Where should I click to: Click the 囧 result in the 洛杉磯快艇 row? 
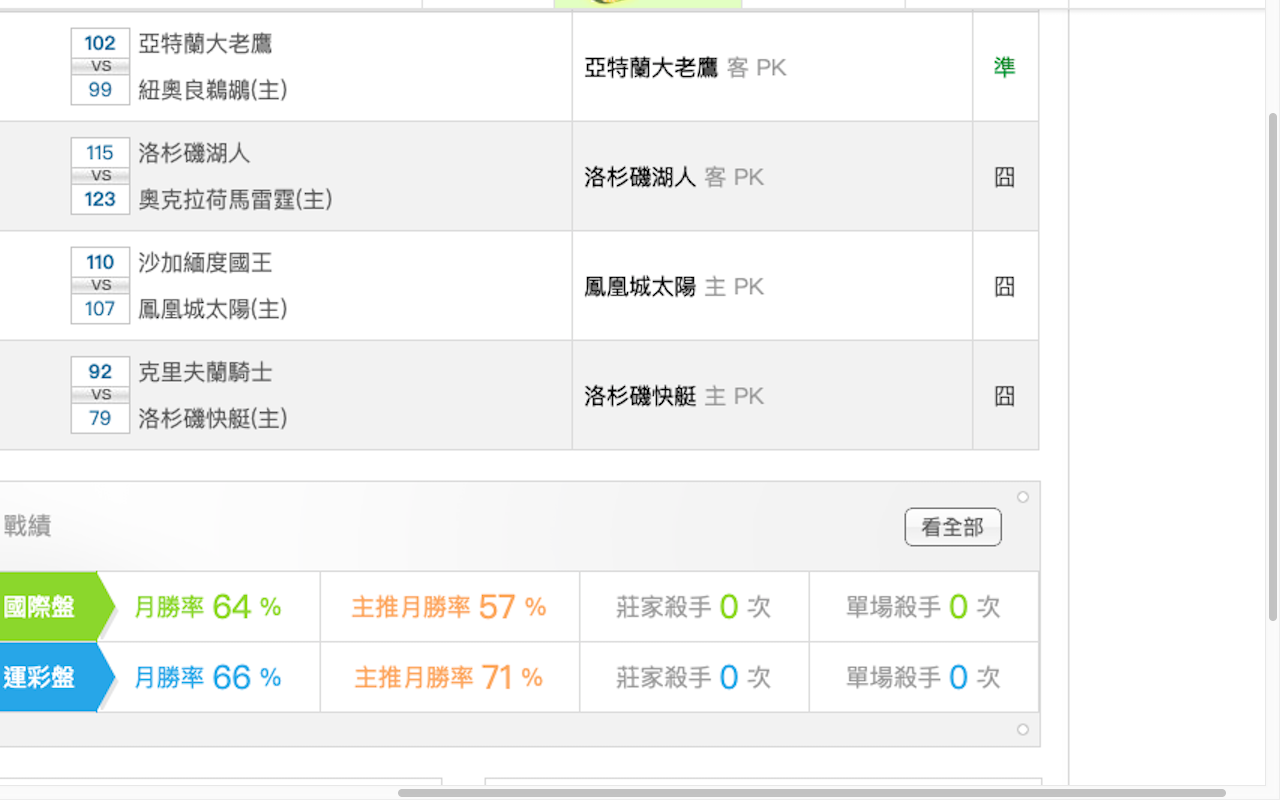coord(1004,396)
